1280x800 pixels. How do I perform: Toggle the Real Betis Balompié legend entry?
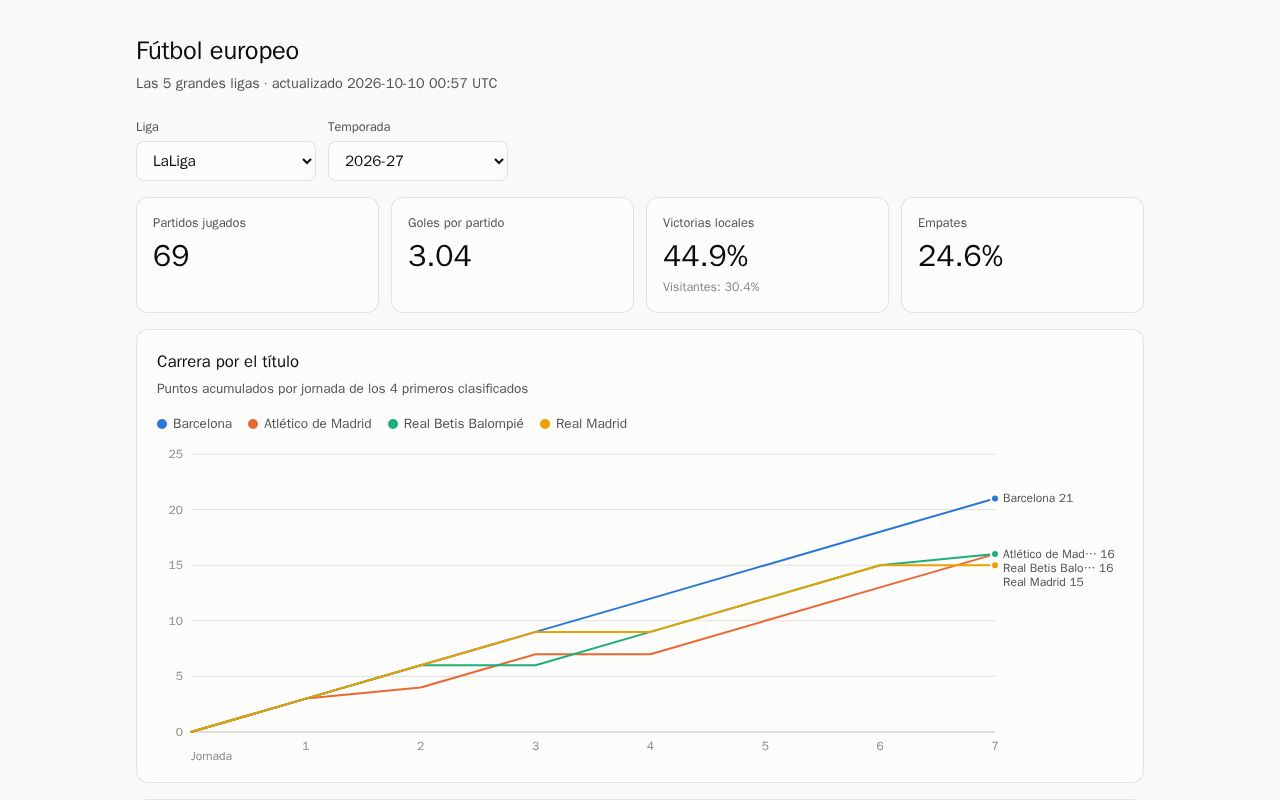(456, 424)
